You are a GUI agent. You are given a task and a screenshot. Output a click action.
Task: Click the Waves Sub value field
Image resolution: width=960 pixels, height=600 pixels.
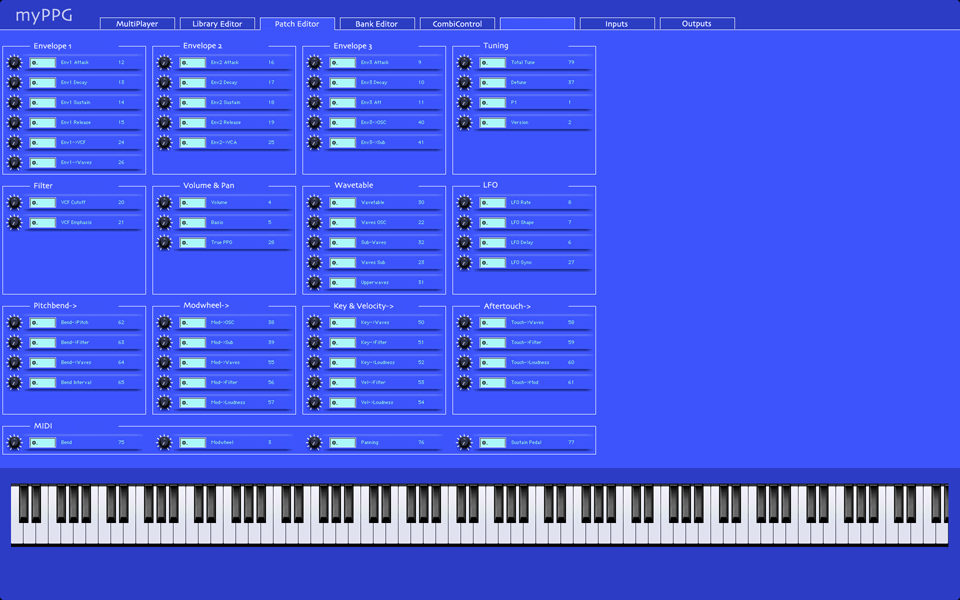pos(343,263)
